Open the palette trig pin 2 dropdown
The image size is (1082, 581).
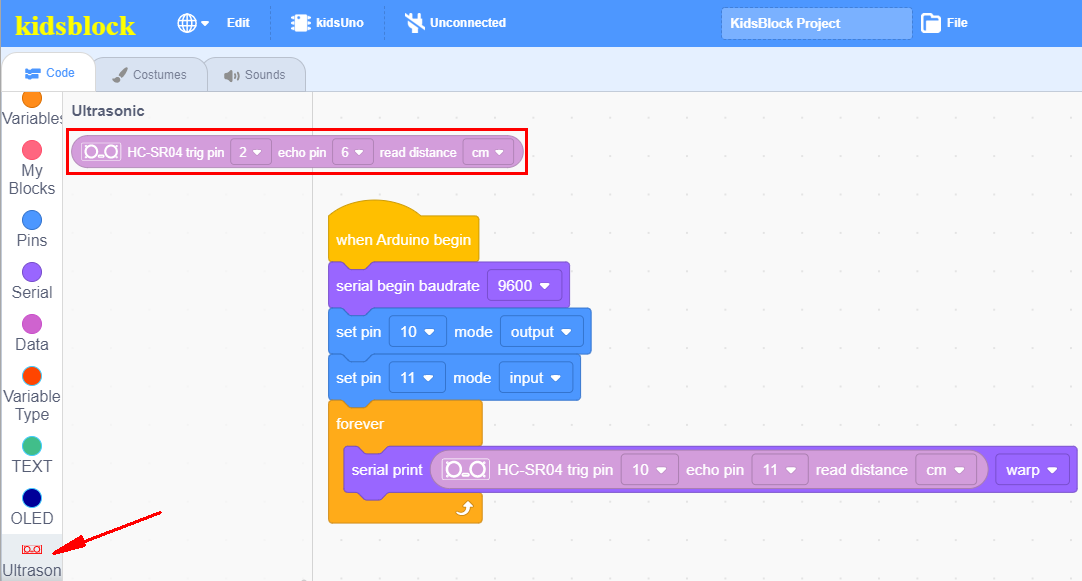pyautogui.click(x=250, y=152)
